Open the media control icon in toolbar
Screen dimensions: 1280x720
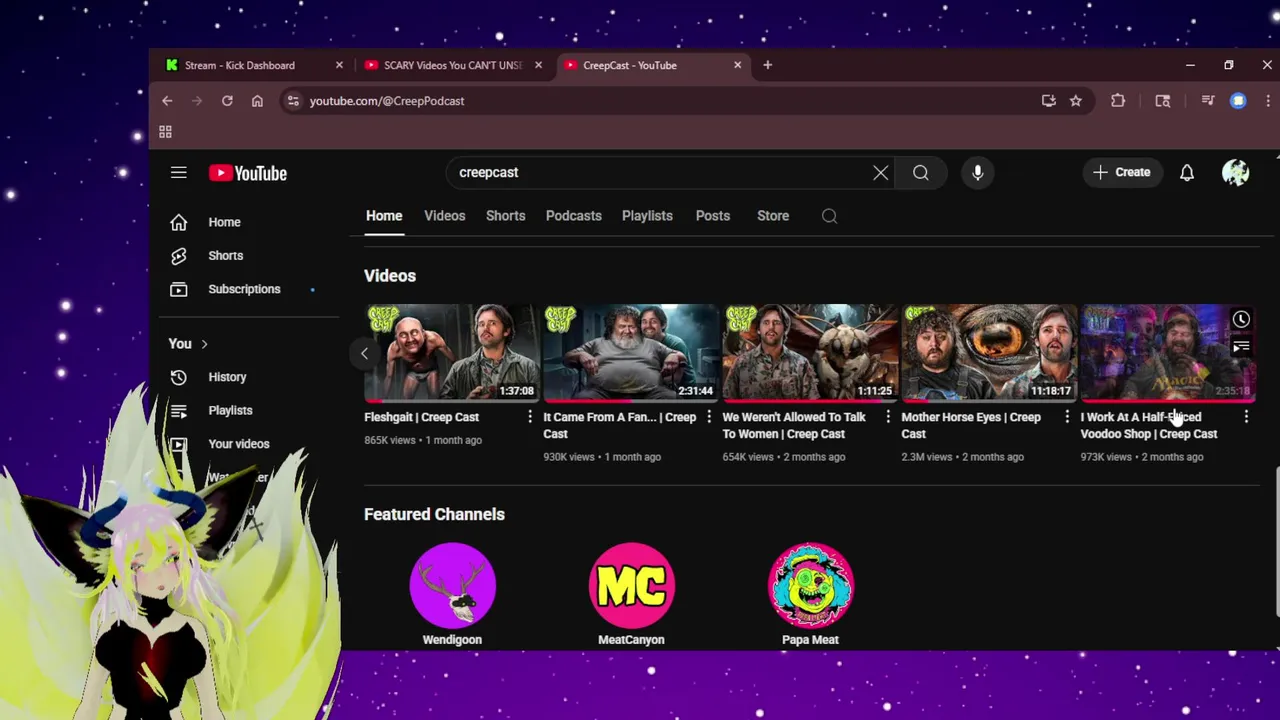pyautogui.click(x=1208, y=101)
